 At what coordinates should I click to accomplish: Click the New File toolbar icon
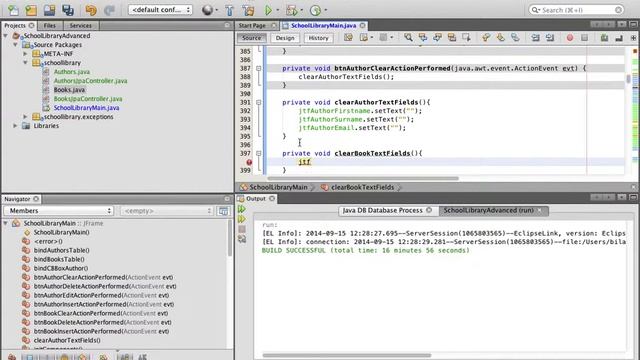coord(13,10)
